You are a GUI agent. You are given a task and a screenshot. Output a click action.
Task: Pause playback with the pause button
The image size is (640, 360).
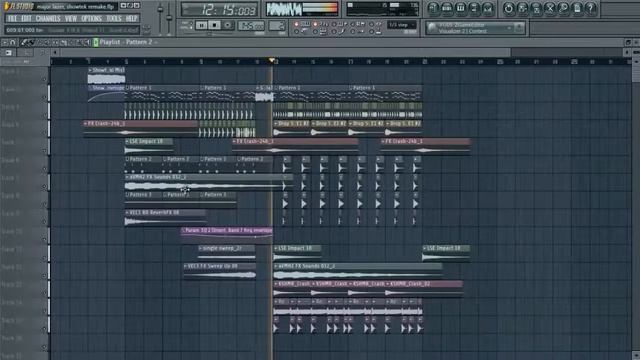(201, 25)
